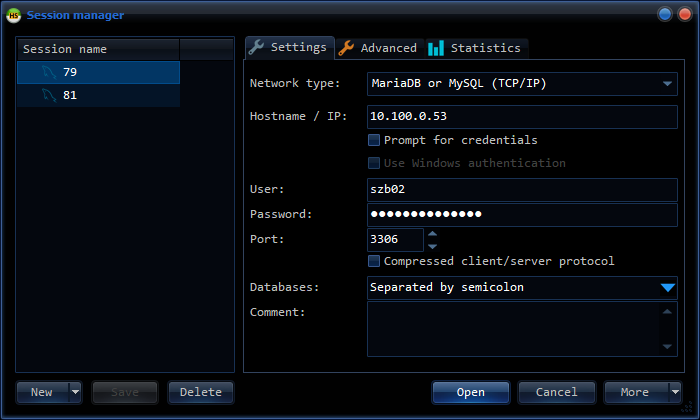The image size is (700, 420).
Task: Switch to the Statistics tab
Action: click(477, 48)
